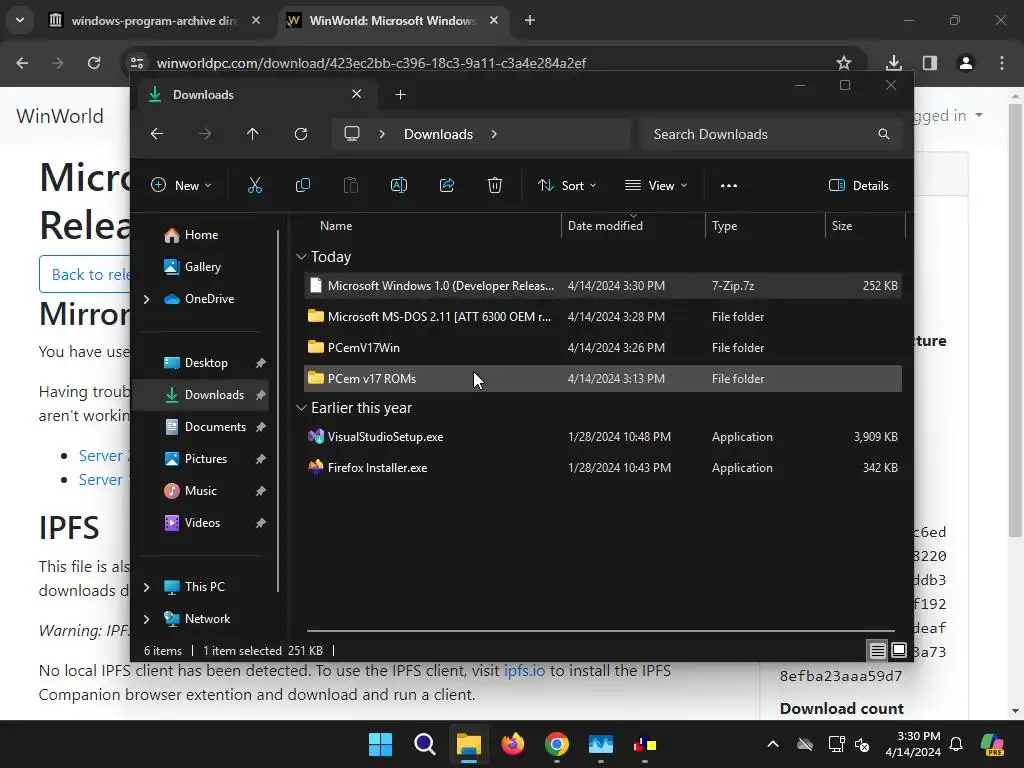The height and width of the screenshot is (768, 1024).
Task: Click the Firefox icon in the taskbar
Action: [513, 744]
